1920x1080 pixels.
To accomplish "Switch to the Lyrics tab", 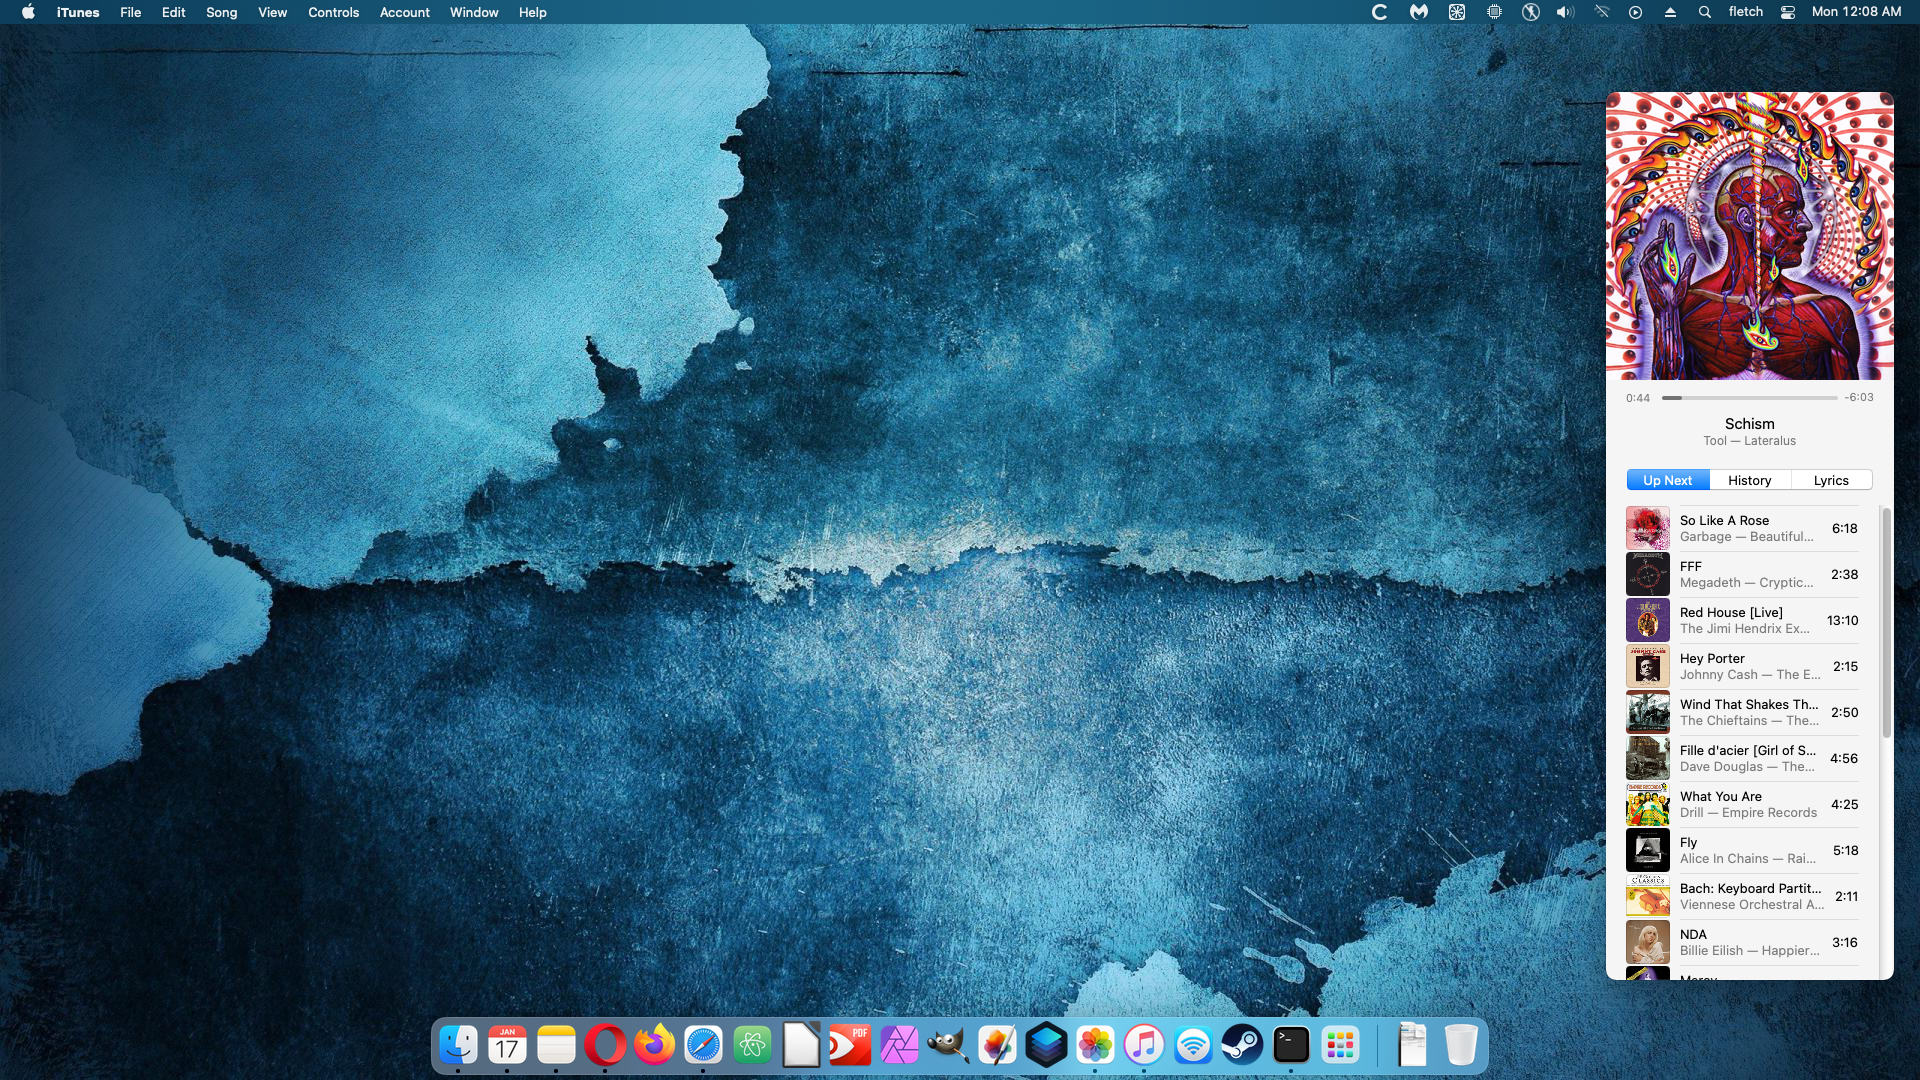I will coord(1831,480).
